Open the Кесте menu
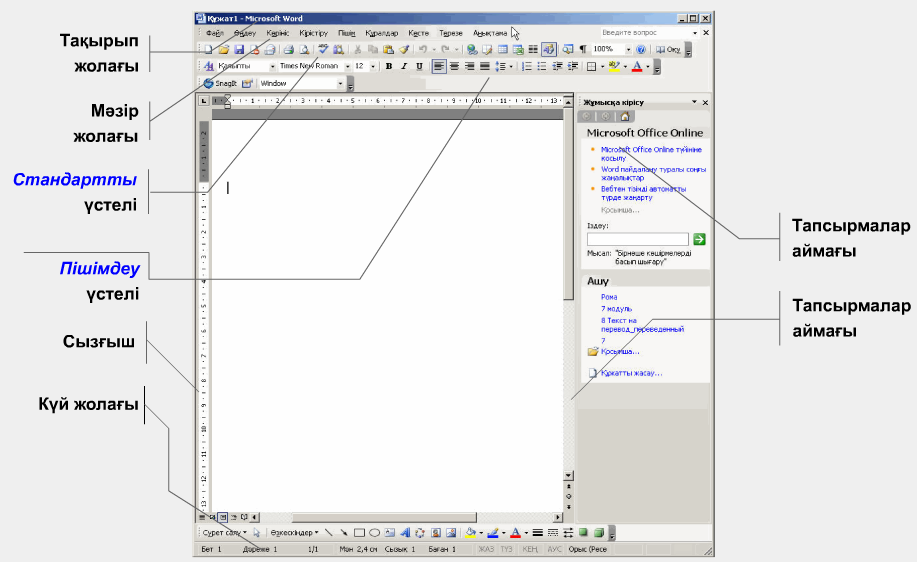 (x=419, y=33)
